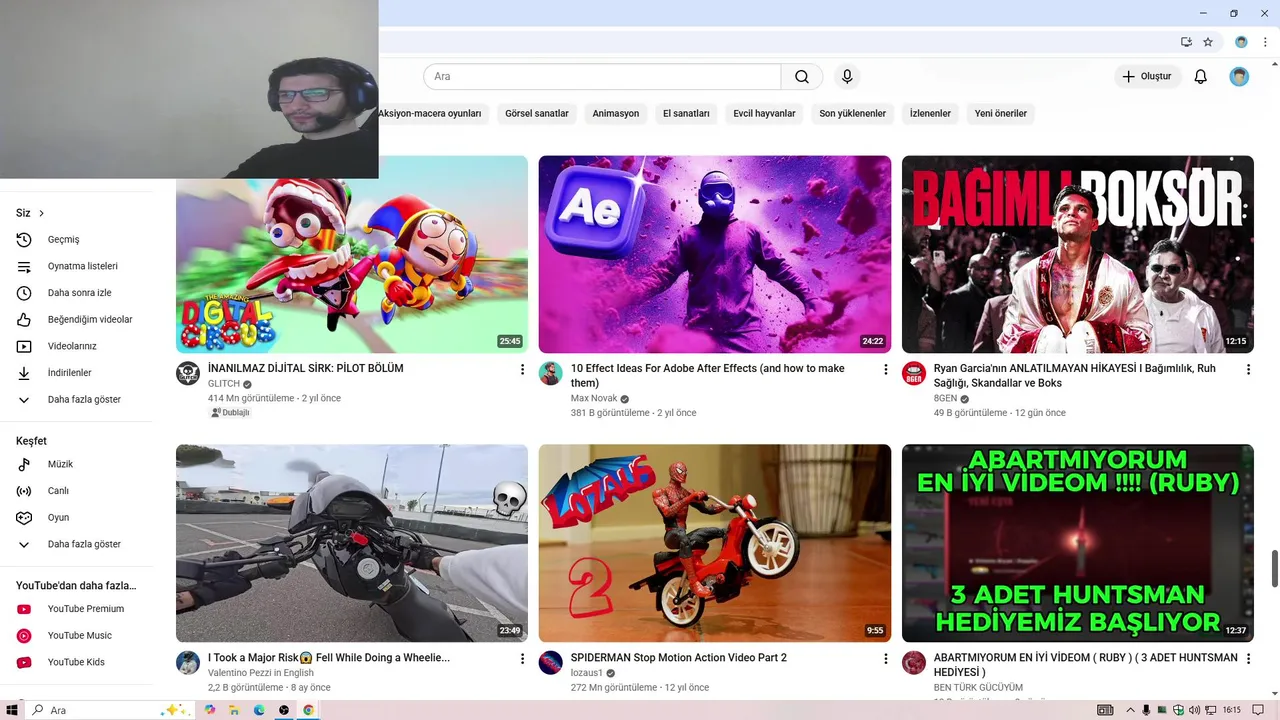
Task: Select the Animasyon filter chip
Action: point(616,114)
